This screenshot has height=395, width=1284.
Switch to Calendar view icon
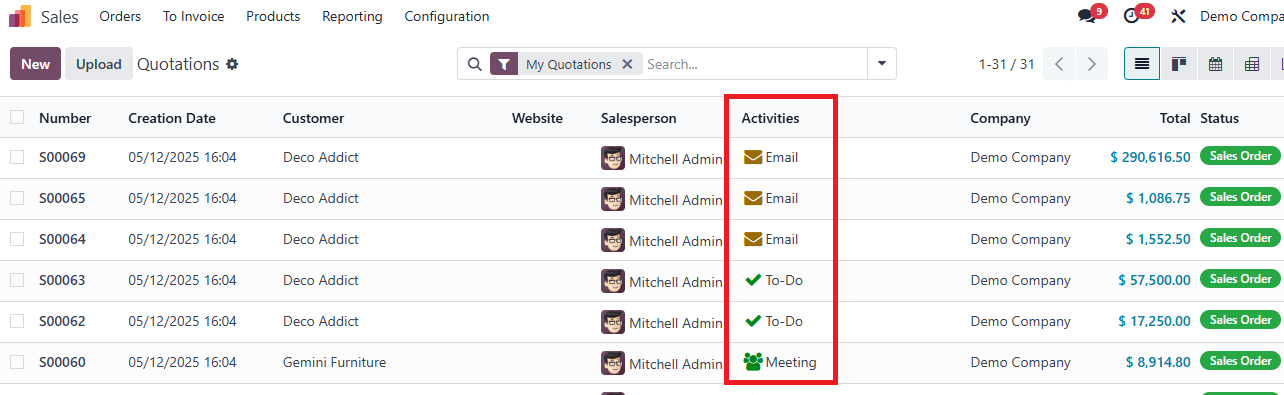pyautogui.click(x=1215, y=64)
